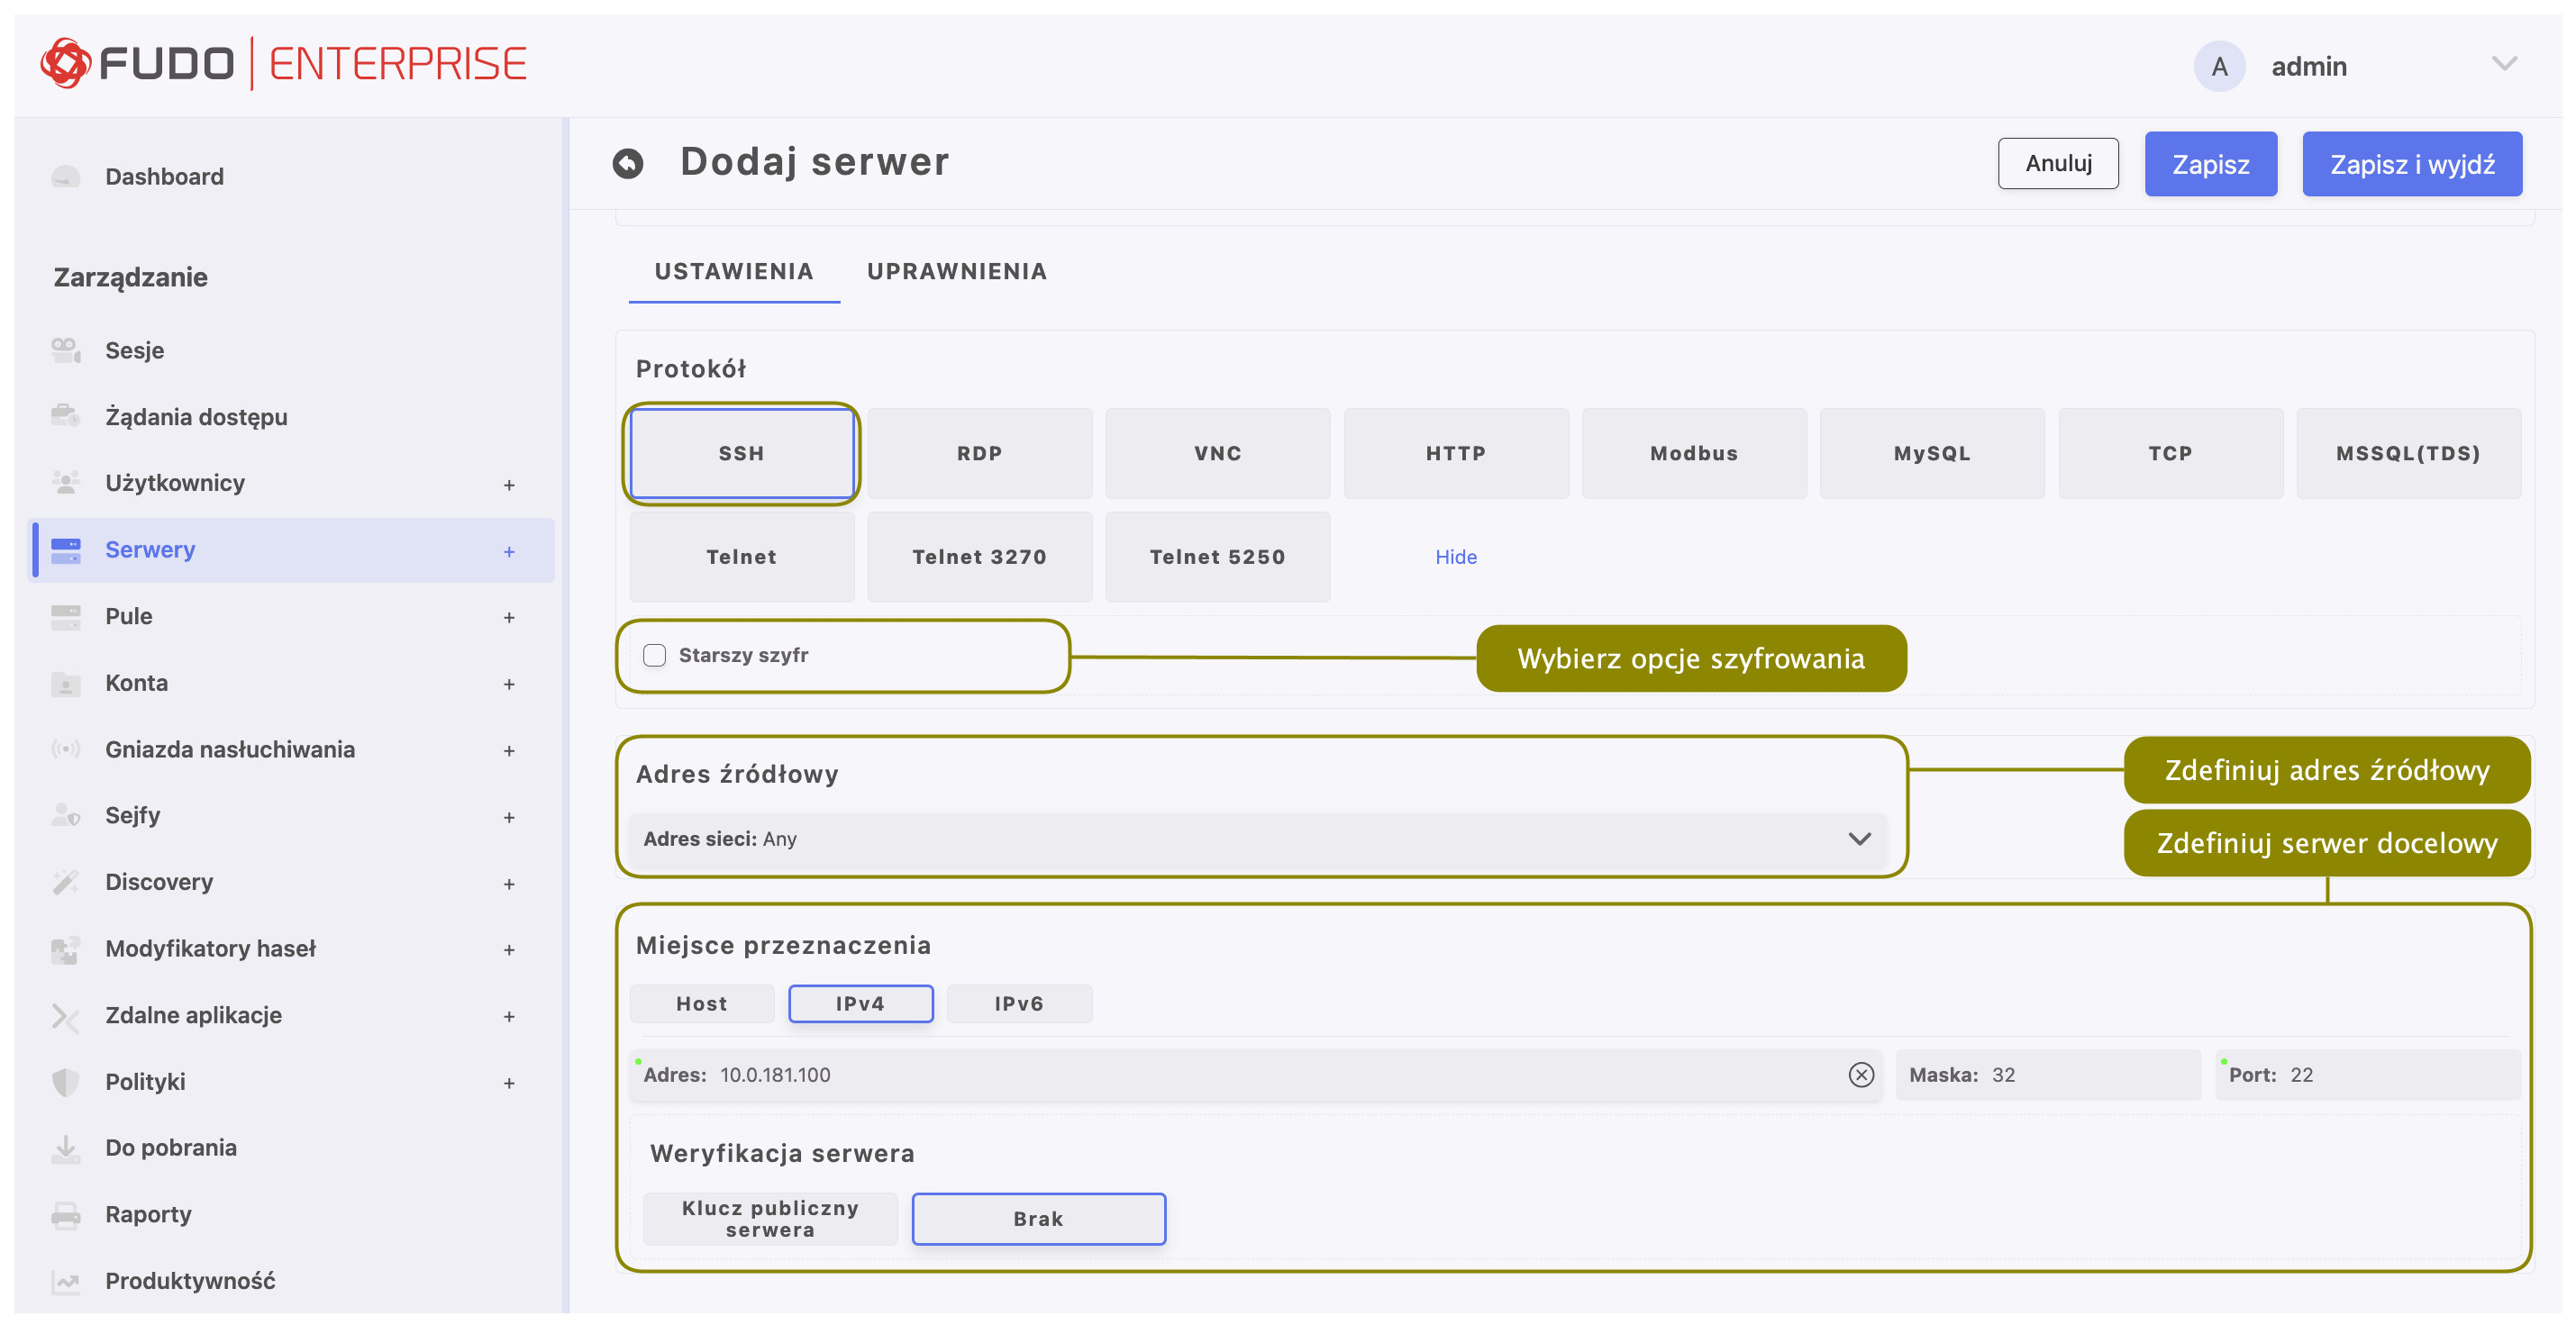Click the Discovery wand icon
Screen dimensions: 2576x1334
pyautogui.click(x=66, y=882)
